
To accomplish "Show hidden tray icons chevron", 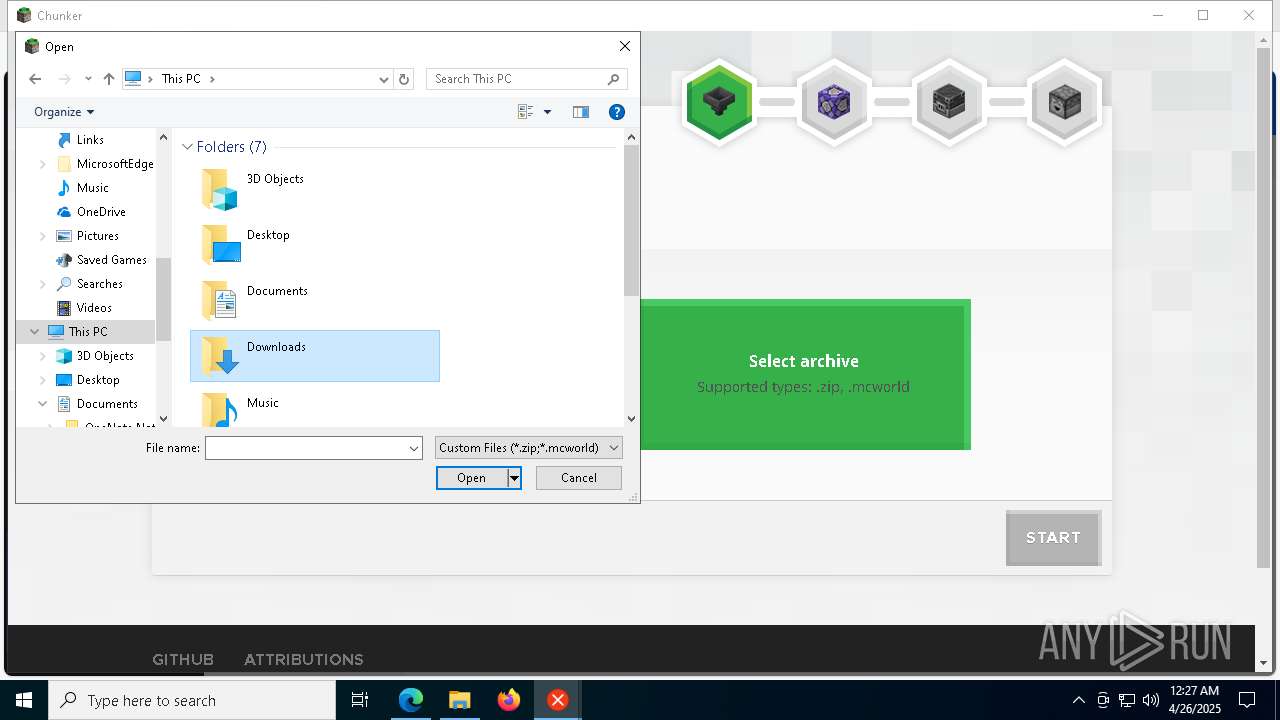I will click(1078, 700).
